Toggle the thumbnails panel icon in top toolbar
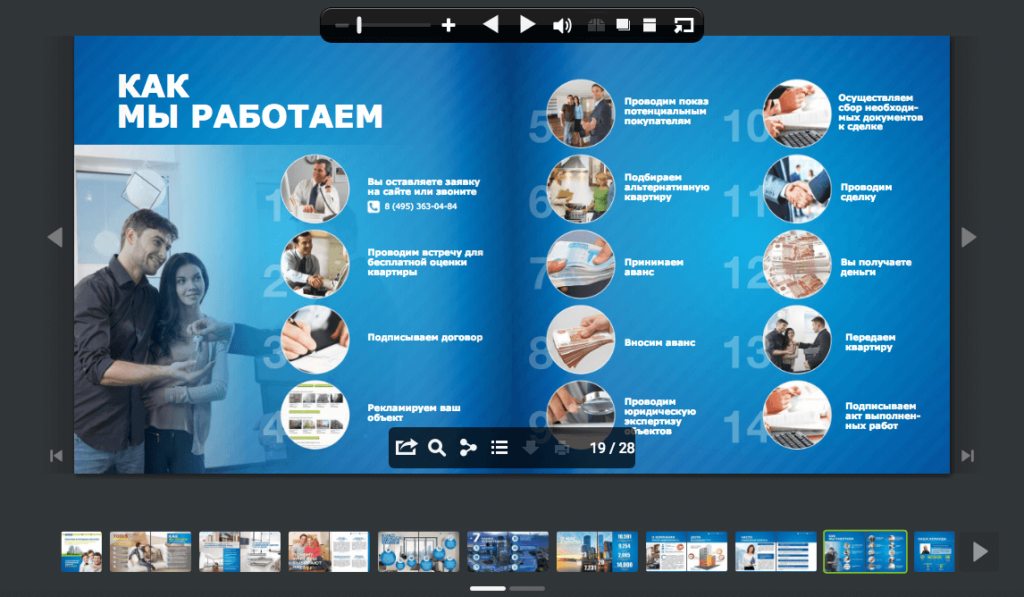Image resolution: width=1024 pixels, height=597 pixels. [649, 25]
